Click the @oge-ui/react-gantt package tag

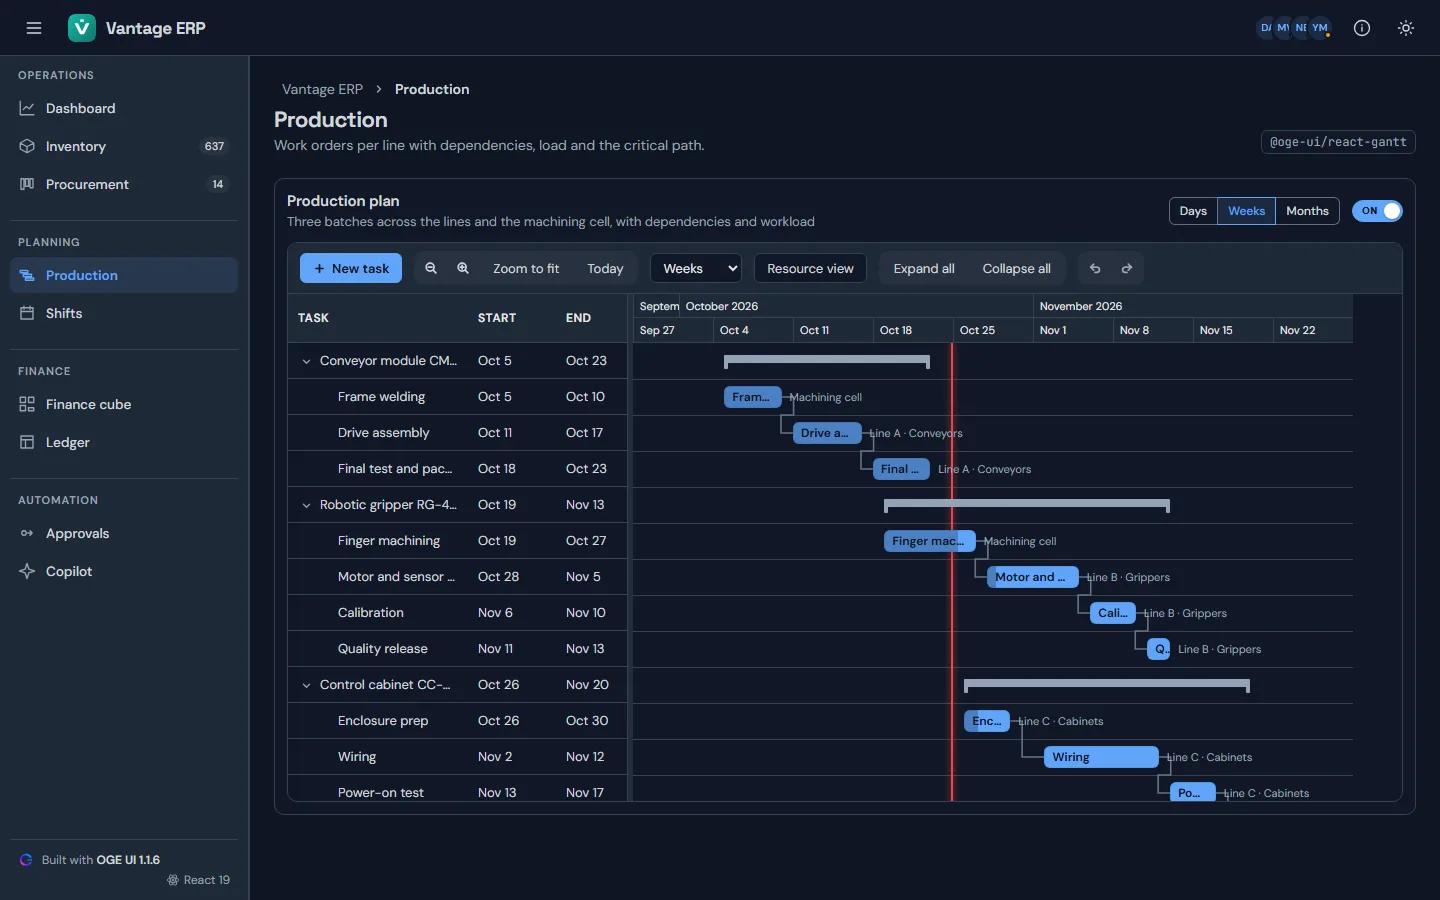pyautogui.click(x=1338, y=142)
